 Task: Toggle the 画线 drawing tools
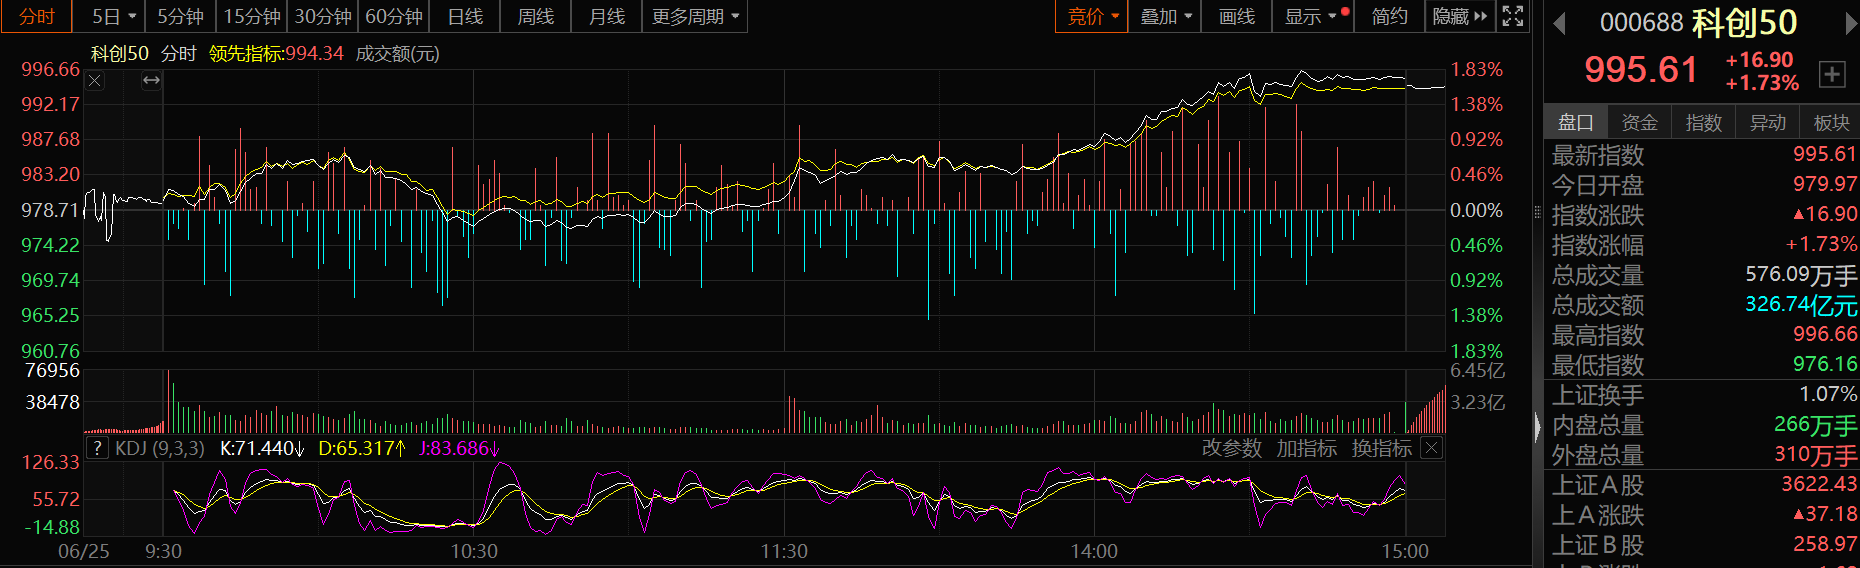[x=1236, y=16]
